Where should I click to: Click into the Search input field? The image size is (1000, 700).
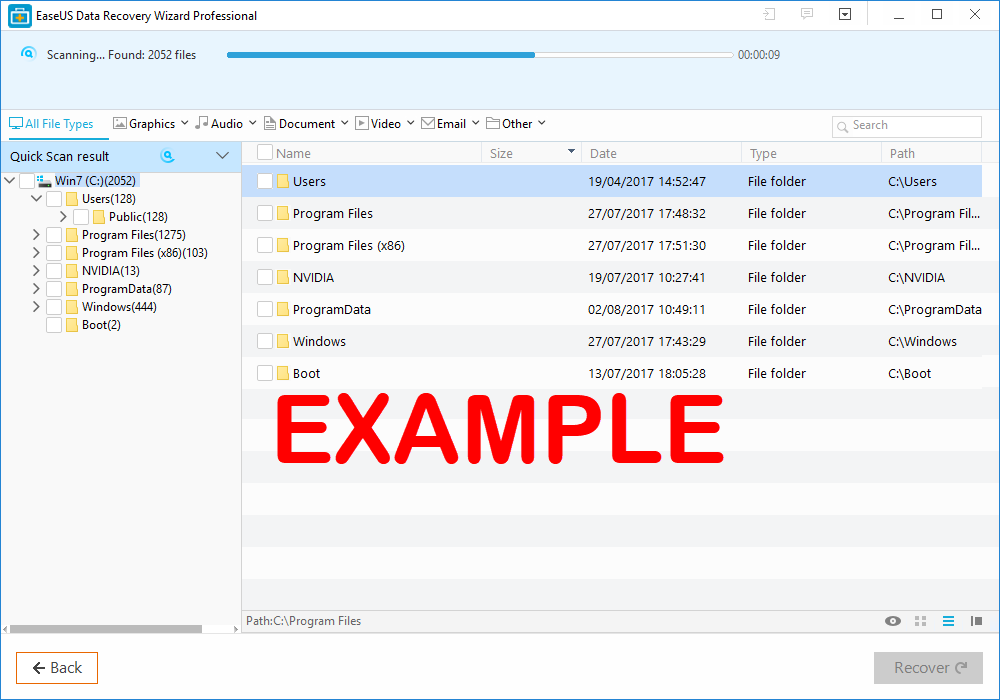pos(906,126)
